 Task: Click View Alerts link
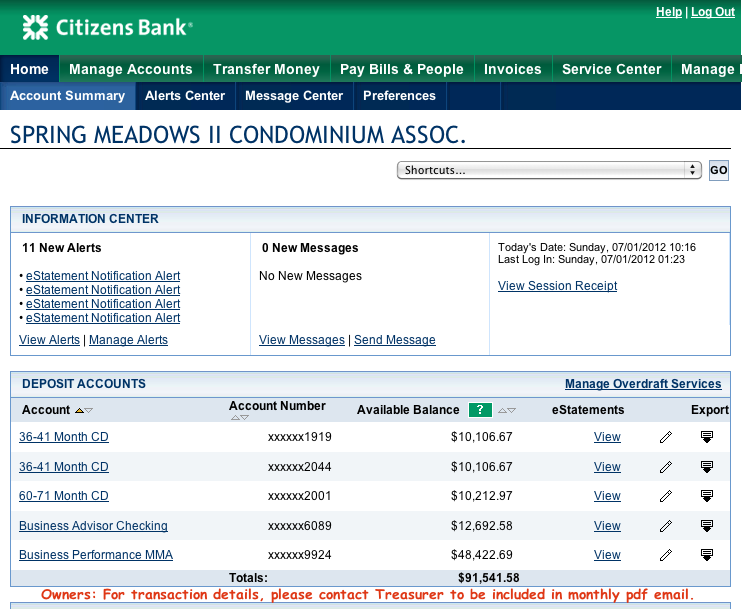pos(49,340)
